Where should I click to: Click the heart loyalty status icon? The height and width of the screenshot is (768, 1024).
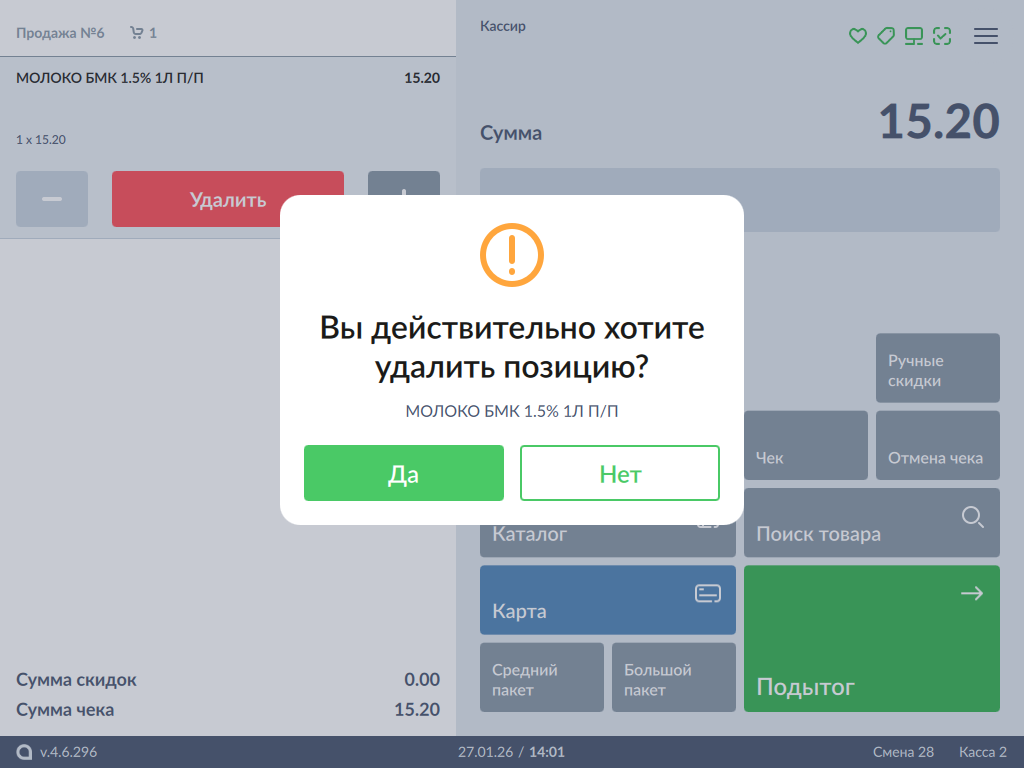(857, 36)
